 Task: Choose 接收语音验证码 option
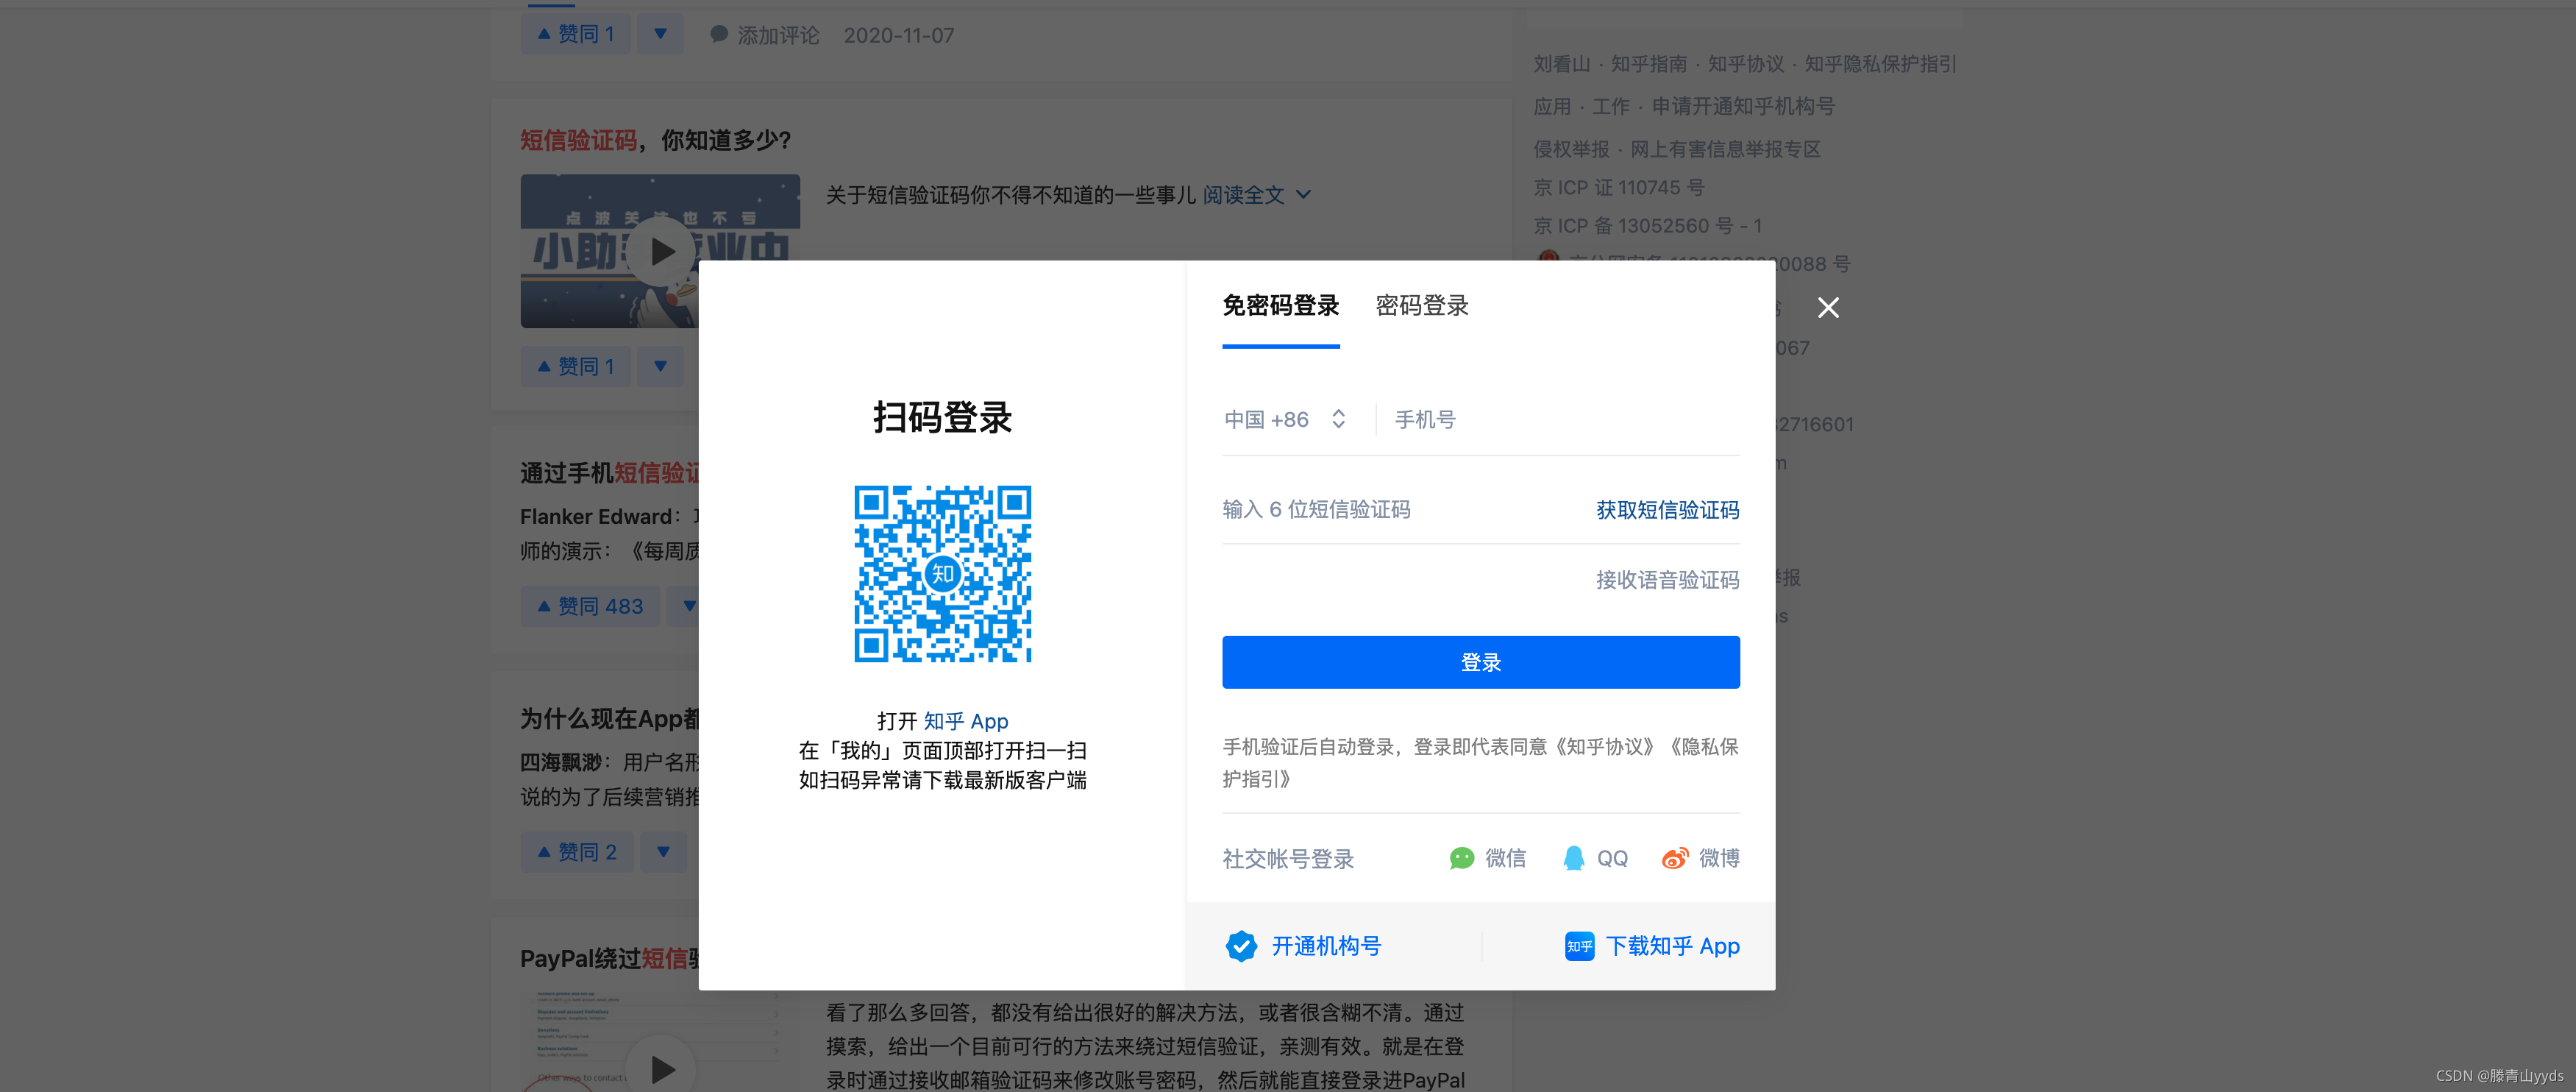click(x=1667, y=580)
